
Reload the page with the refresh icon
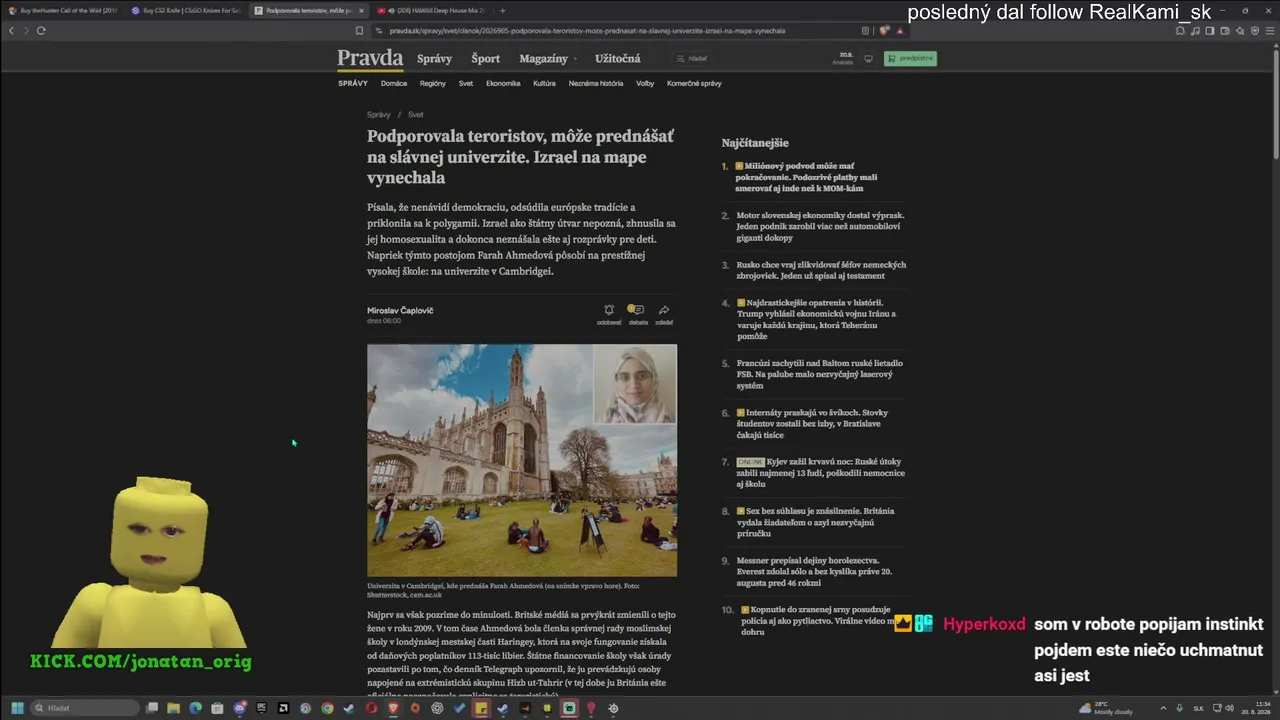[41, 31]
